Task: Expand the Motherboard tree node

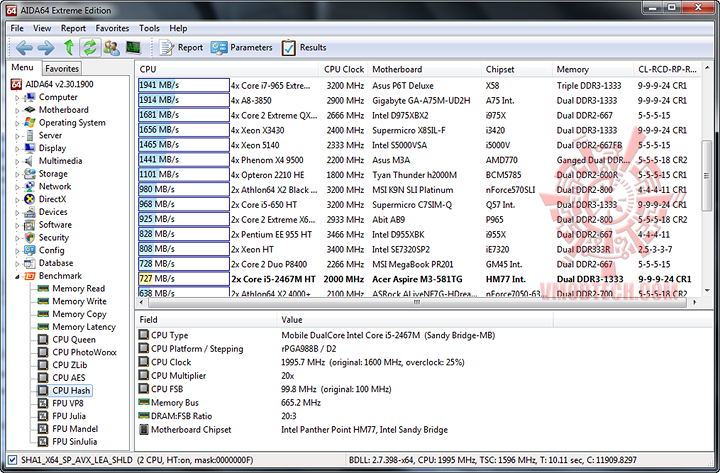Action: [17, 111]
